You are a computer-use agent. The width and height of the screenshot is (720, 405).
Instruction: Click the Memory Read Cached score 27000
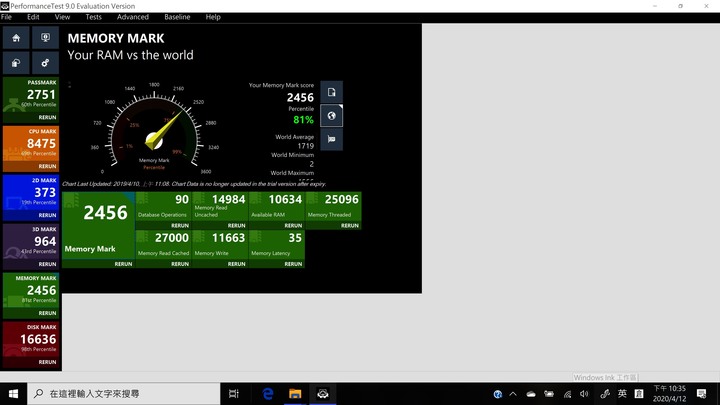click(172, 238)
